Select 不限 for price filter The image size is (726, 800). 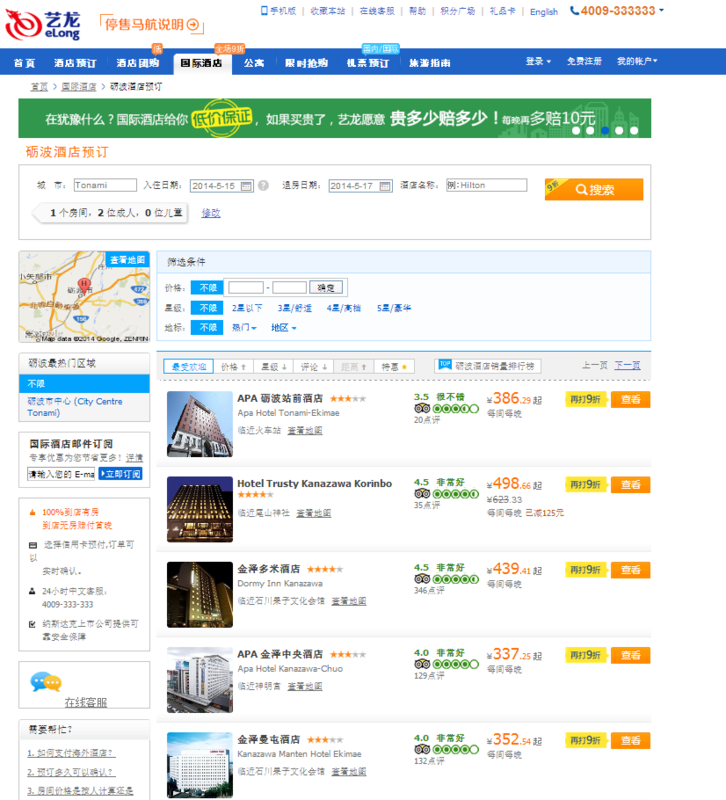click(x=207, y=288)
